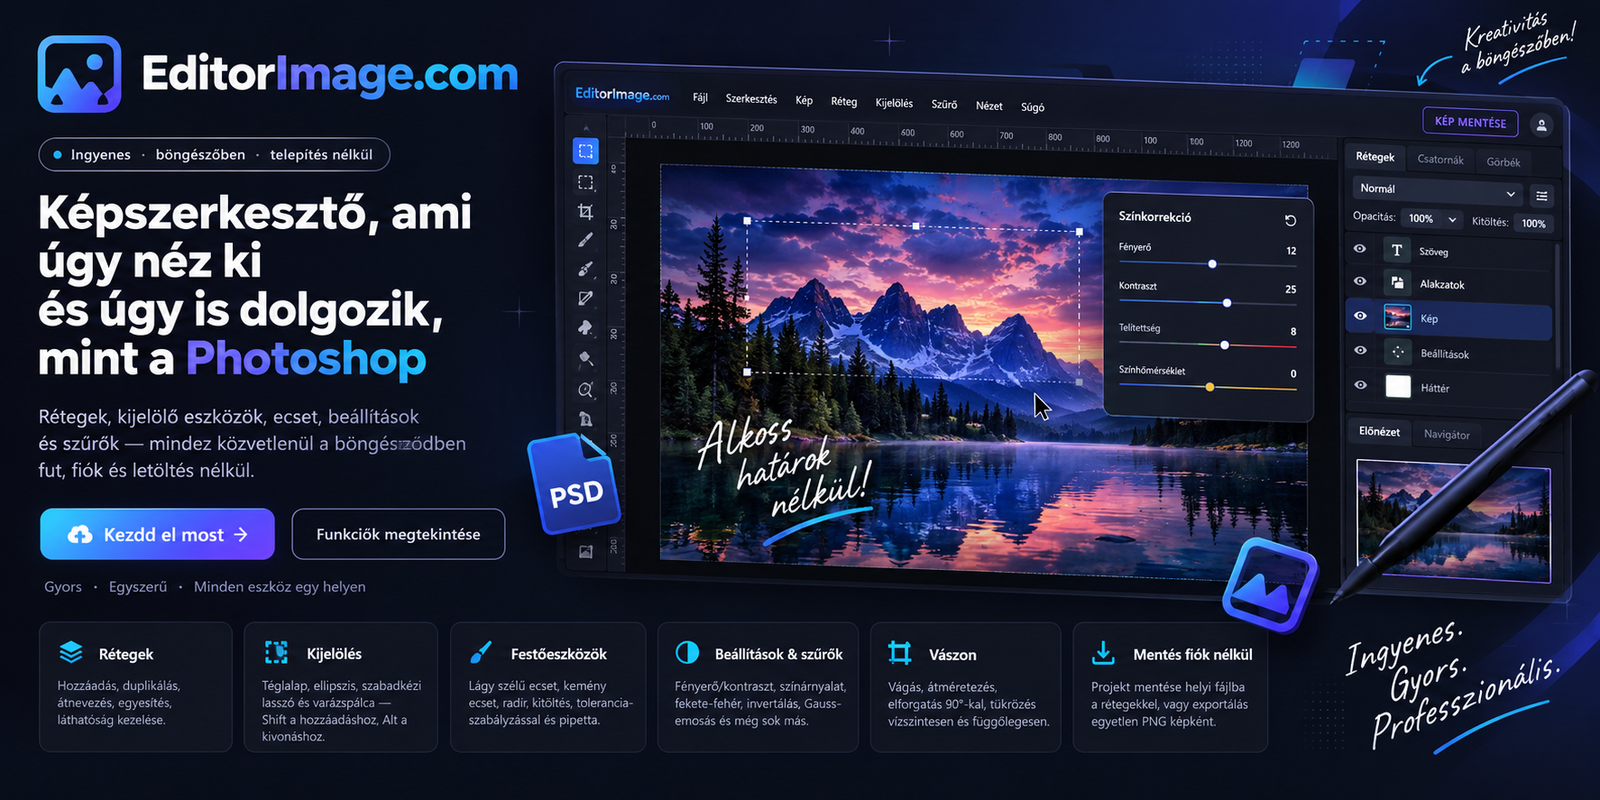
Task: Switch to the Rétegek panel tab
Action: coord(1375,157)
